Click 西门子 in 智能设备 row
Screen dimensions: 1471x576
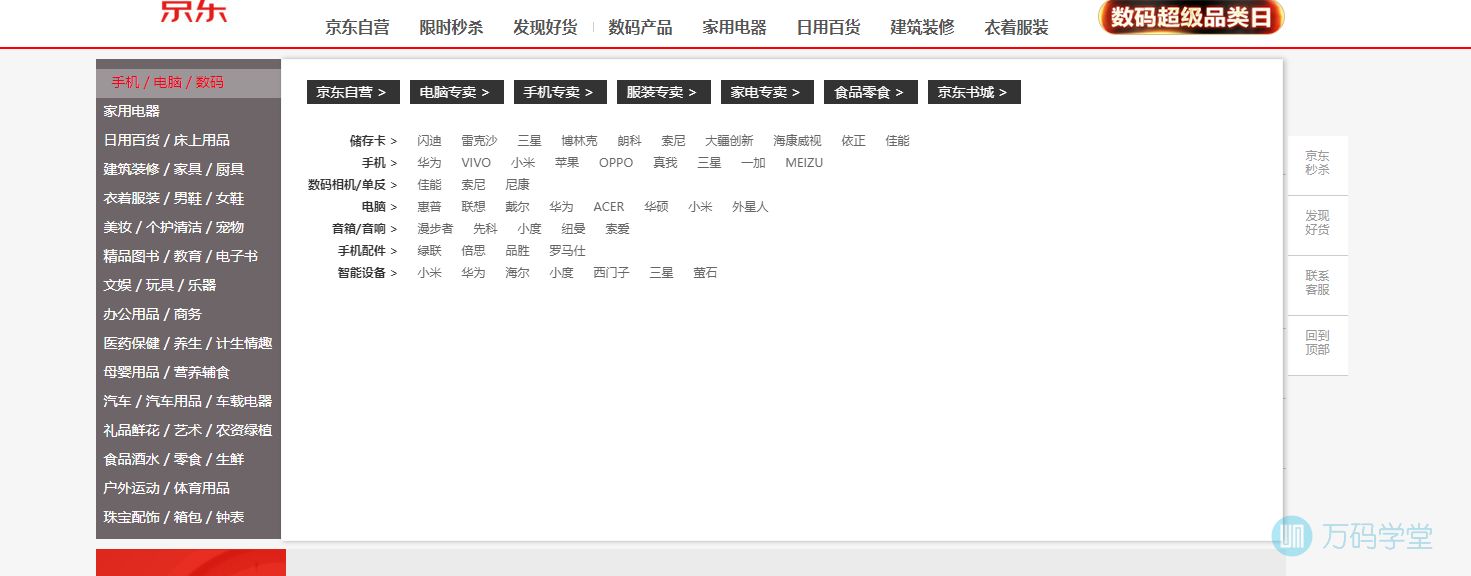tap(611, 273)
